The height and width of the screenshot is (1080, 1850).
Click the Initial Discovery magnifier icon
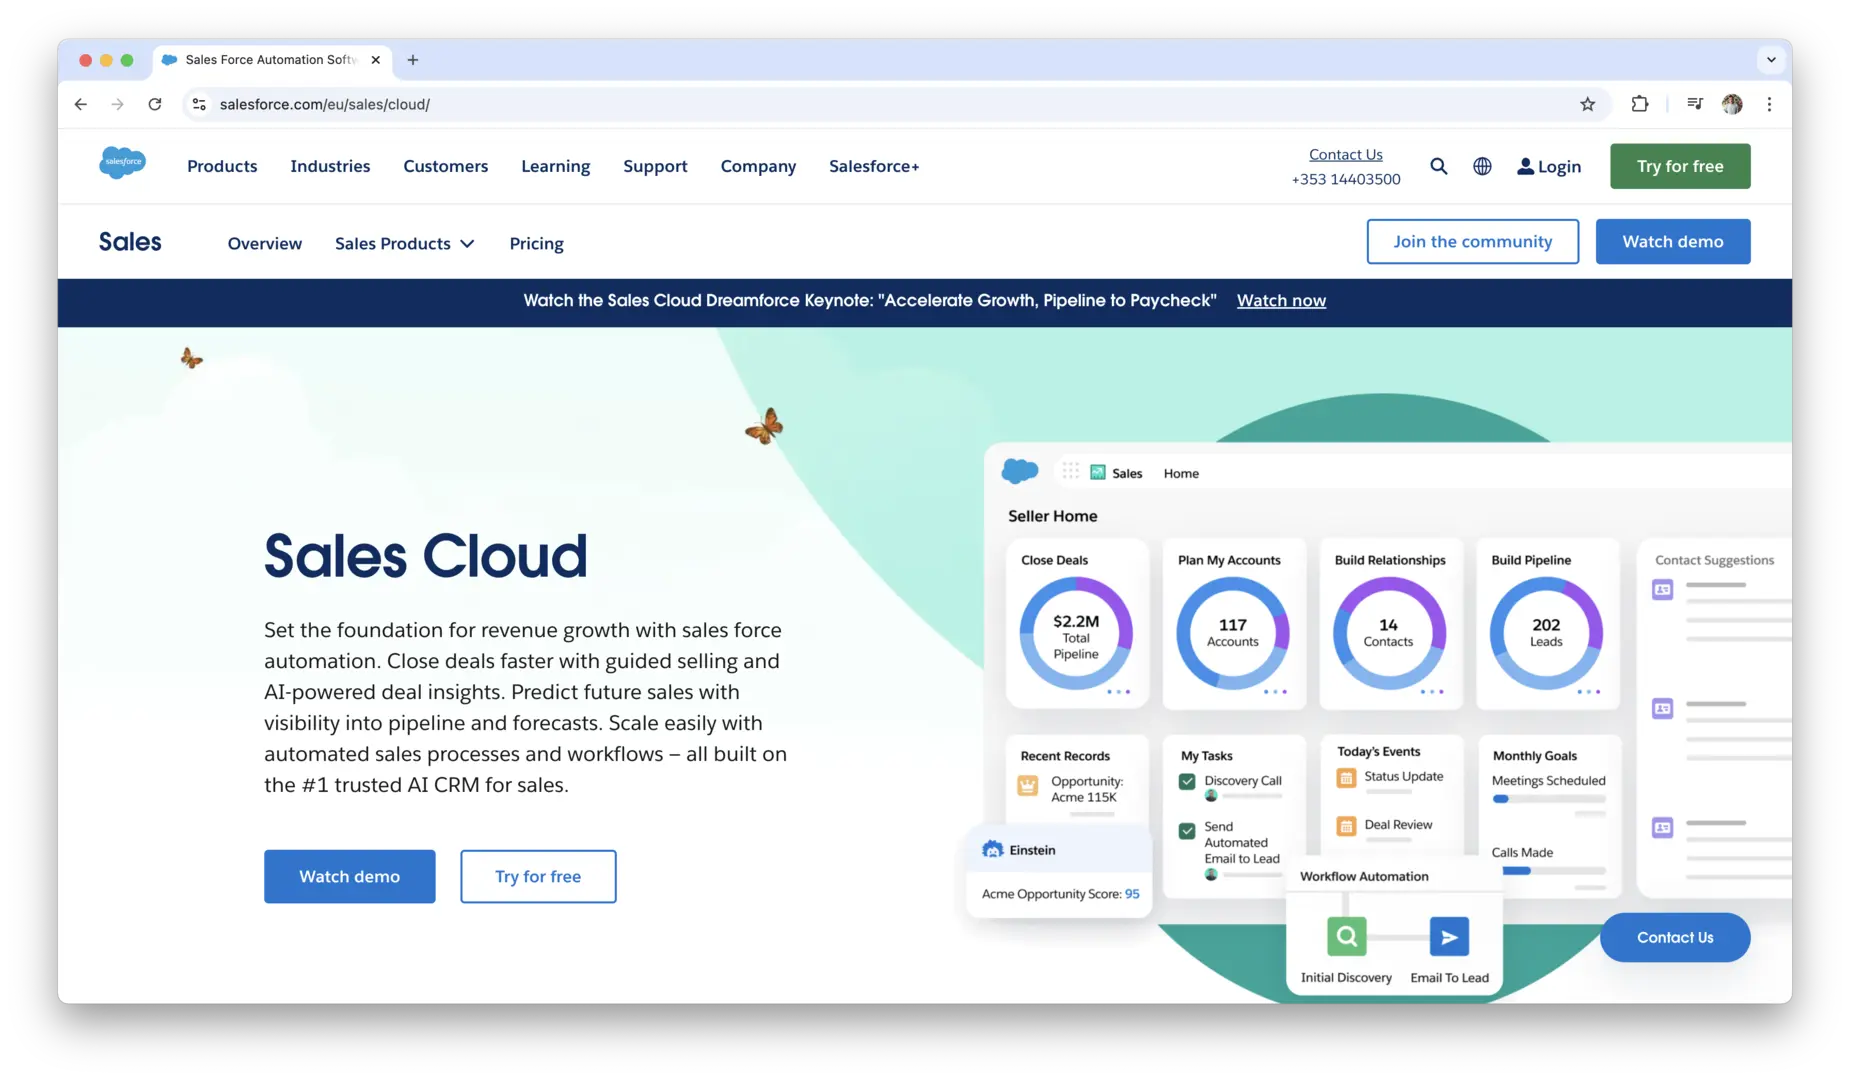pyautogui.click(x=1346, y=937)
